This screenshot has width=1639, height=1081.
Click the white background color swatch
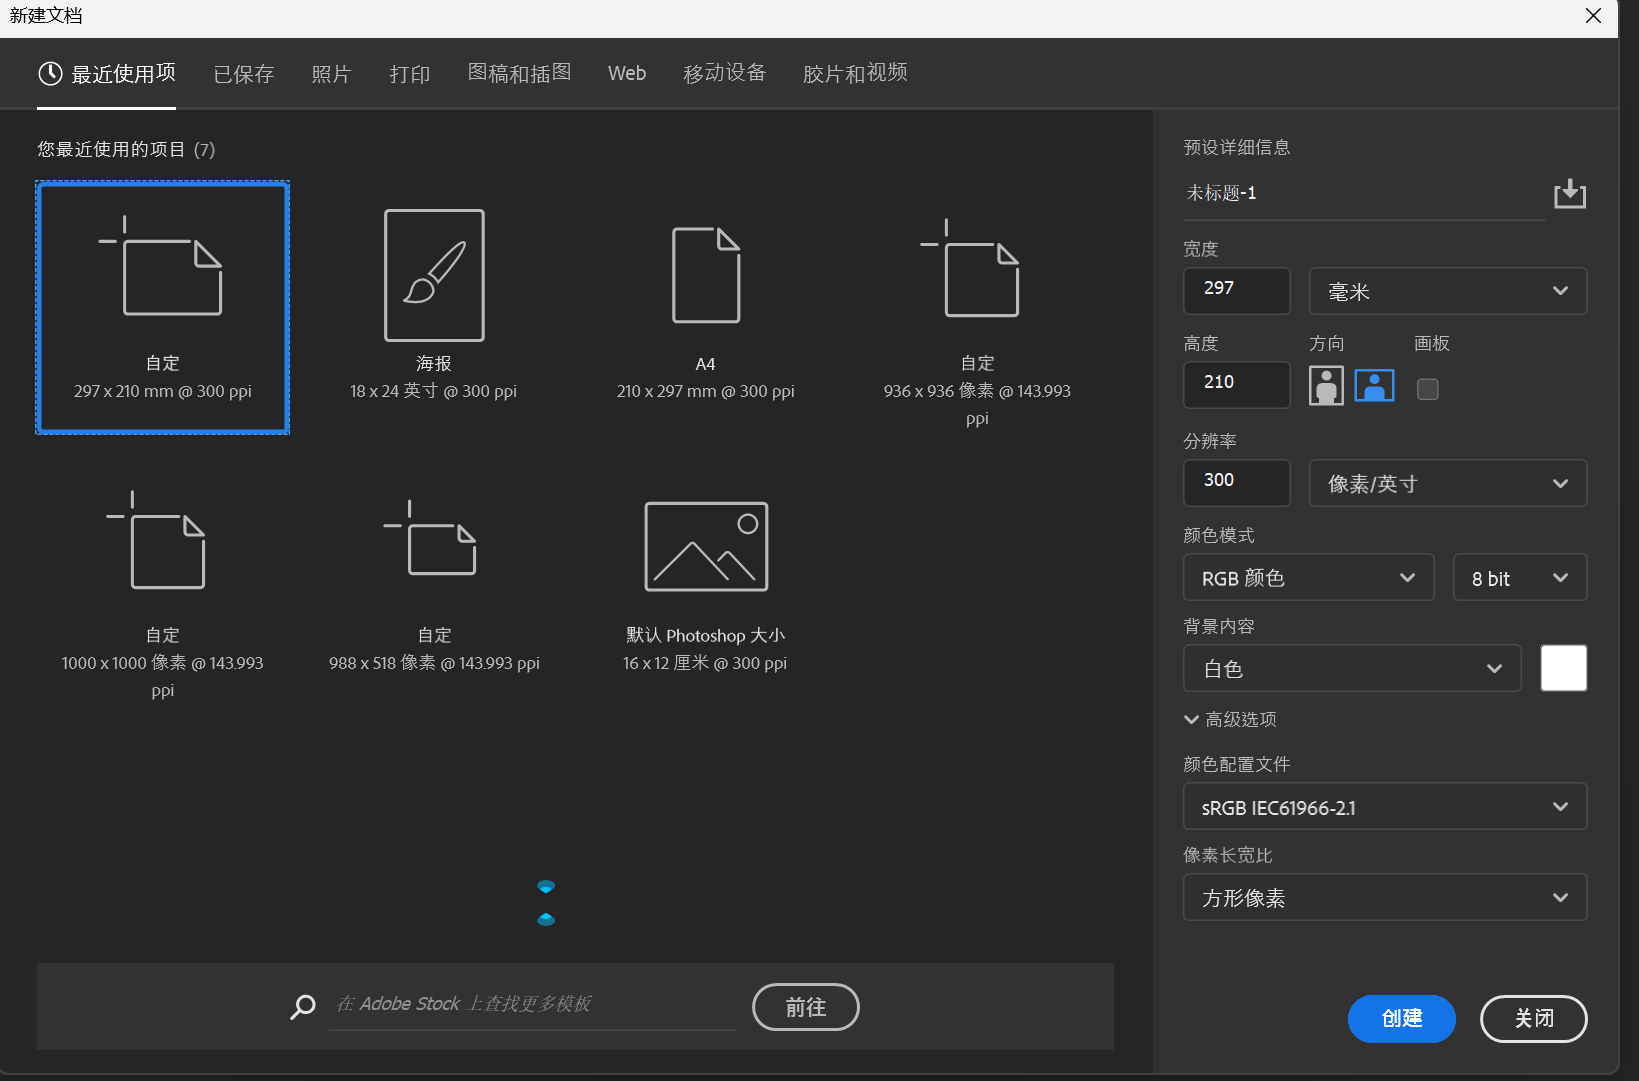pyautogui.click(x=1563, y=668)
